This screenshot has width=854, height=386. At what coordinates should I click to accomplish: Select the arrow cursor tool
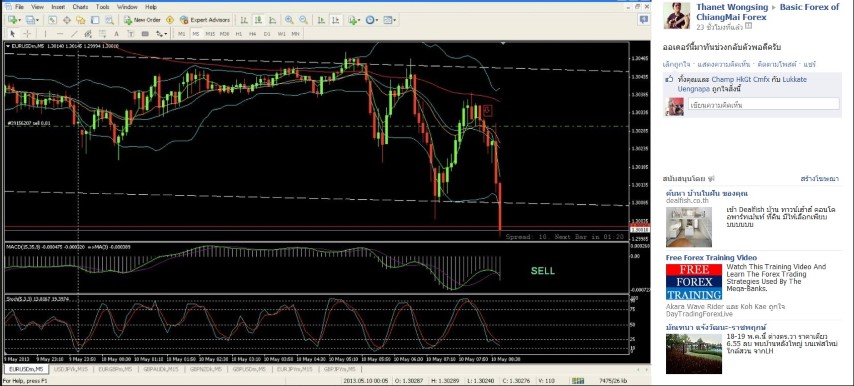pos(12,33)
